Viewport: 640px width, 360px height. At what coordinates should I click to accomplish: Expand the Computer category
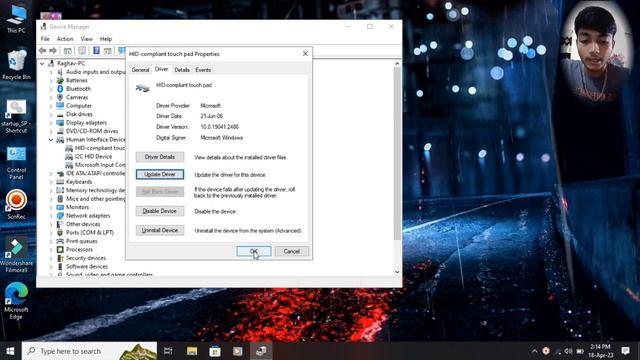[51, 106]
